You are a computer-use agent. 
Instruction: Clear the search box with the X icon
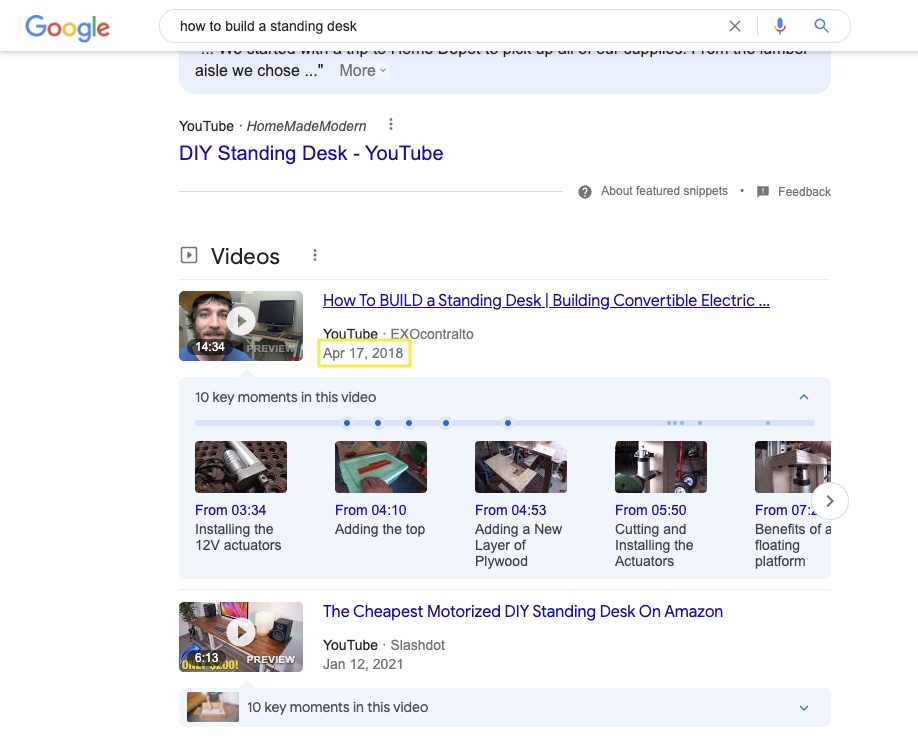tap(735, 26)
